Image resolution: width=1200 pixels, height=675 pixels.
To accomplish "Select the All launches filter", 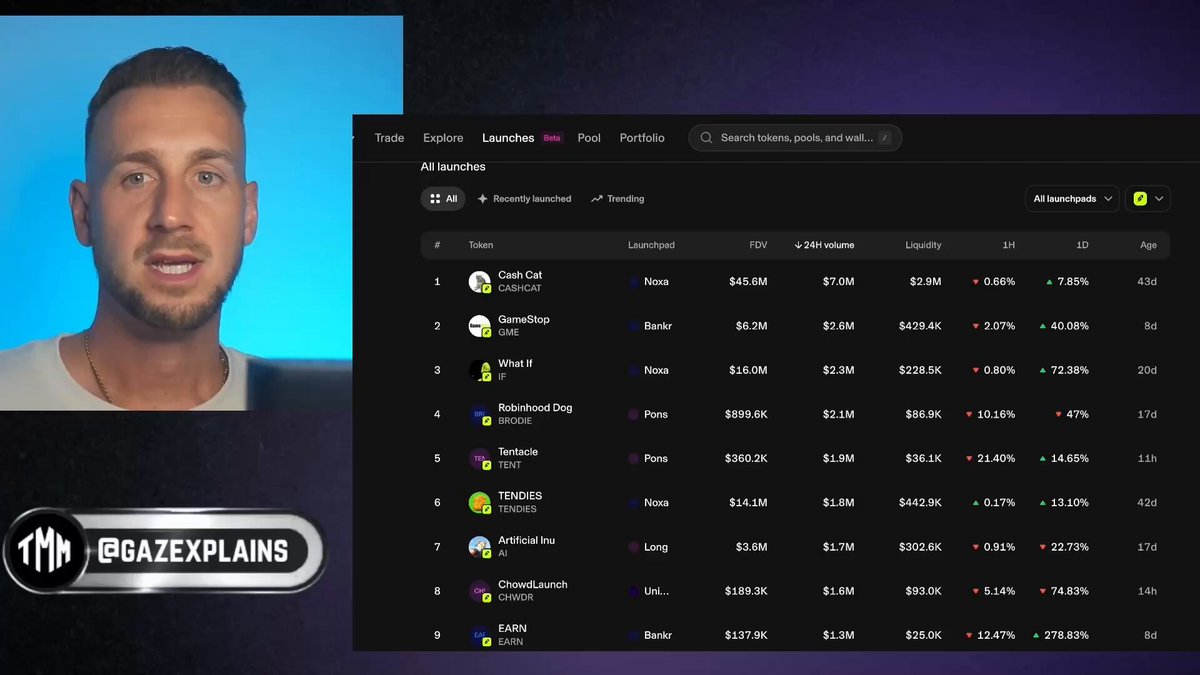I will [443, 199].
